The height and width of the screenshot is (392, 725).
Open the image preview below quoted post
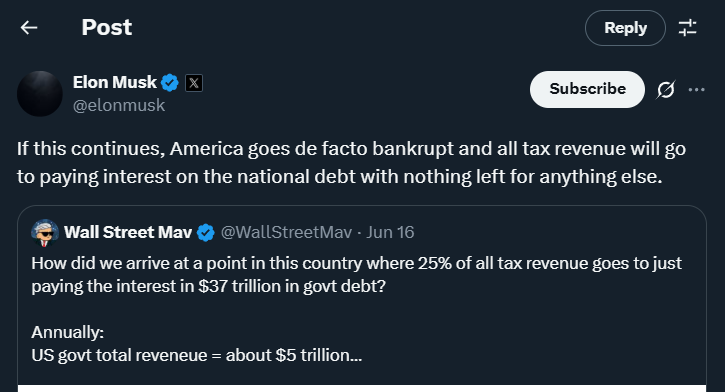click(x=362, y=388)
